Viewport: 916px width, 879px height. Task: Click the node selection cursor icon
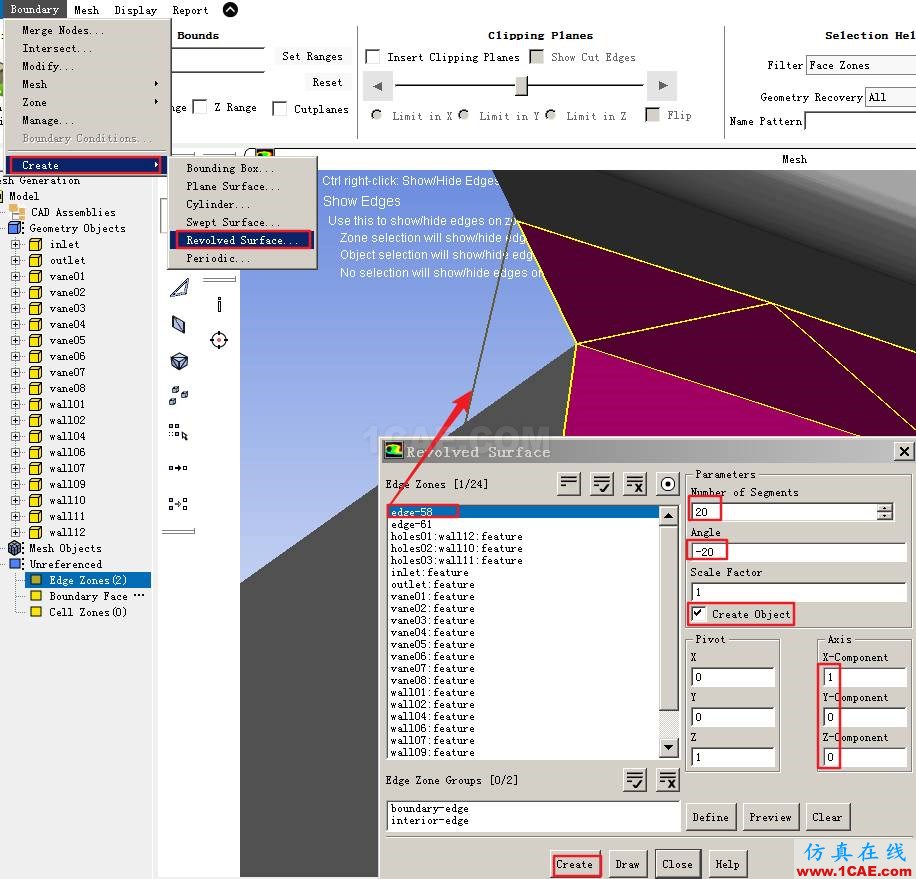[x=178, y=432]
